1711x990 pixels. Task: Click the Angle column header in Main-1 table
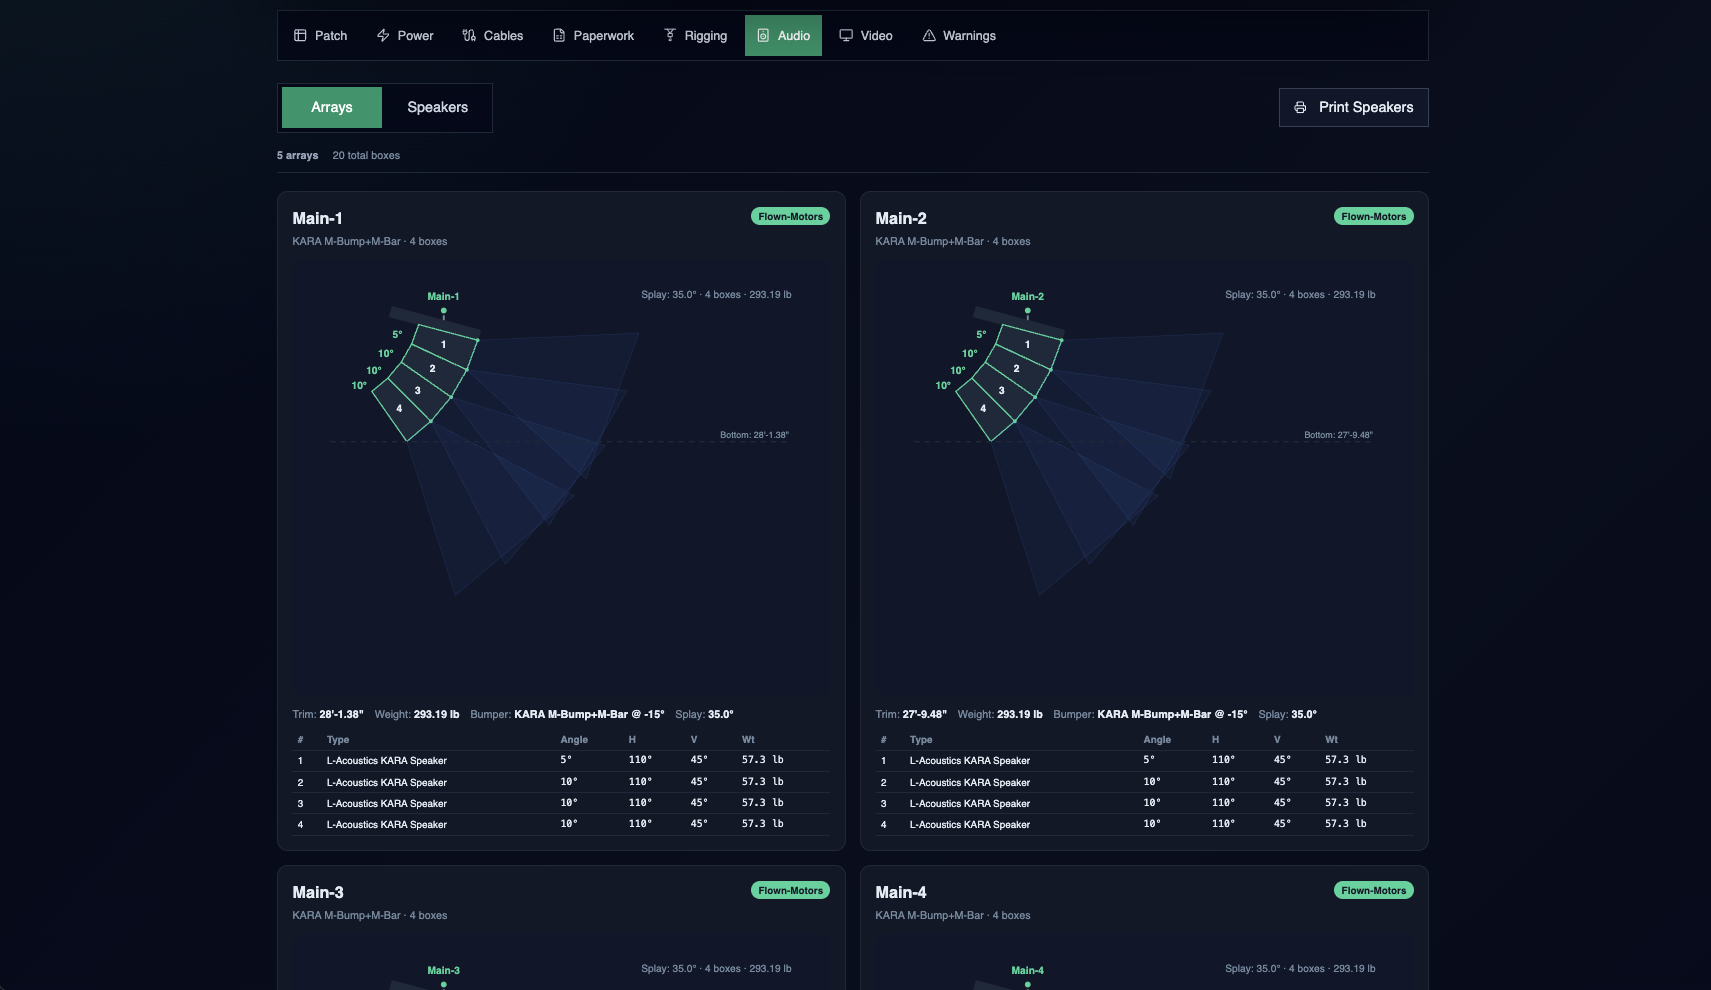(574, 740)
